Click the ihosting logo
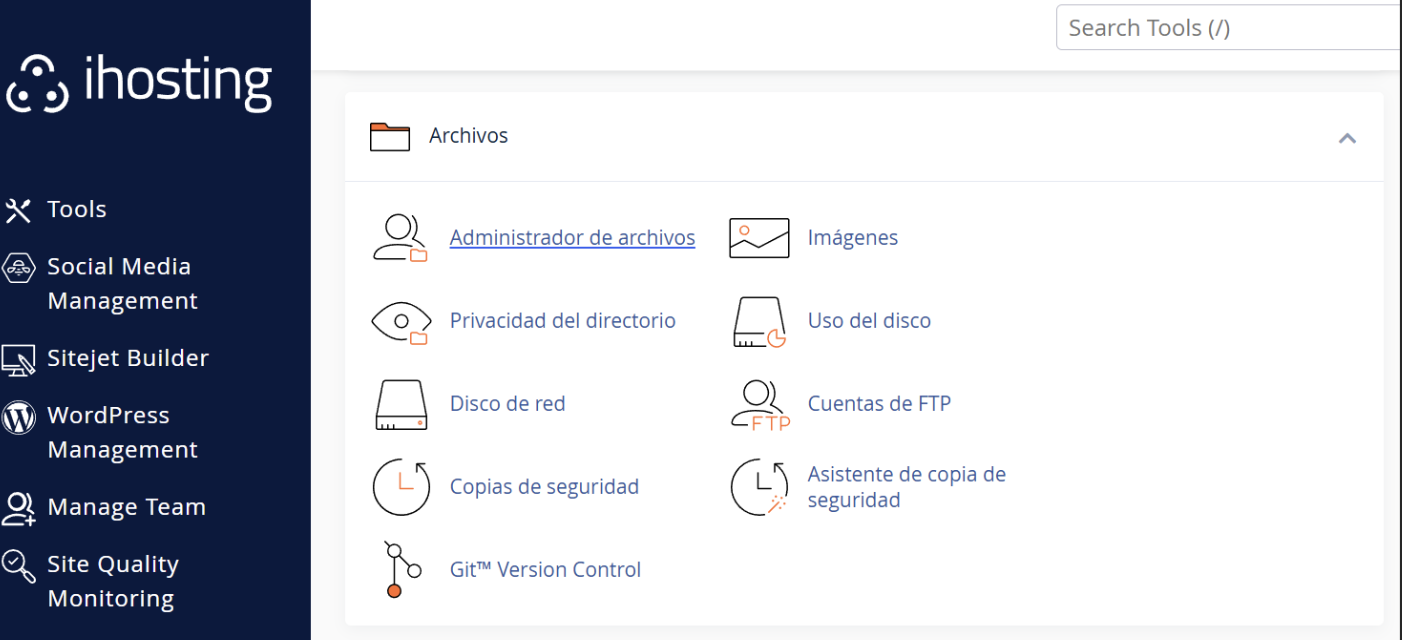 (140, 82)
